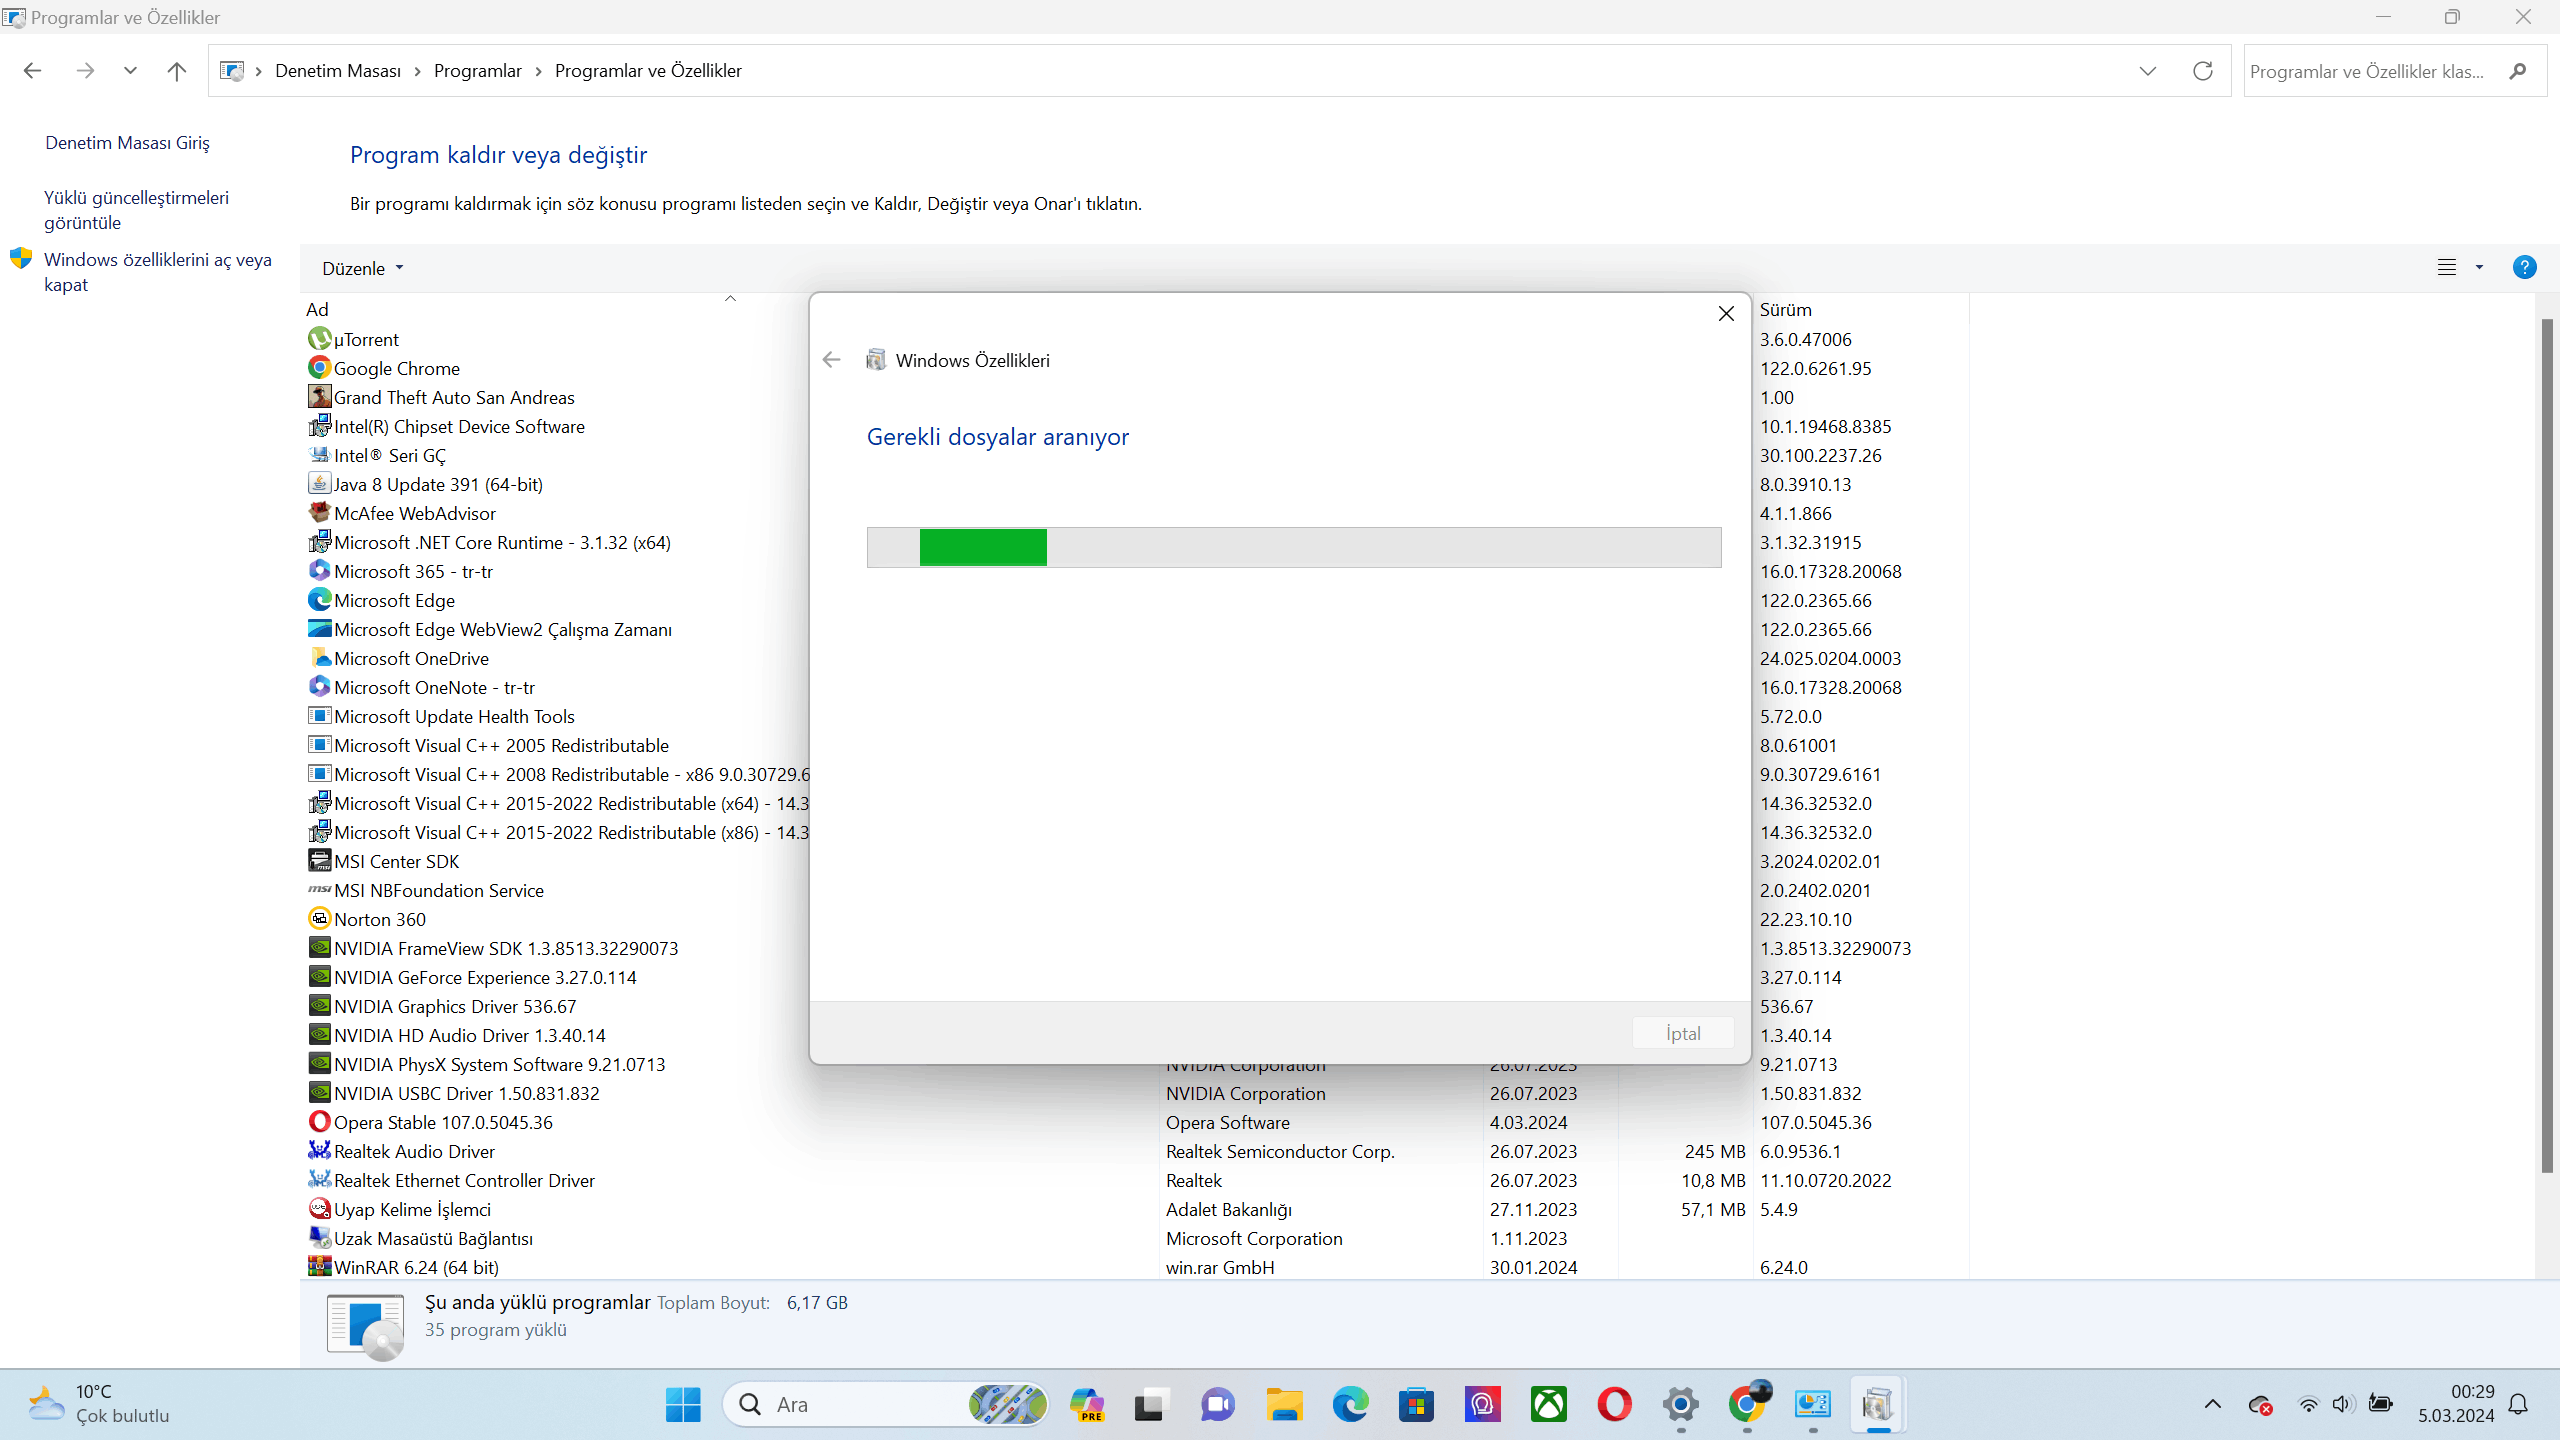Screen dimensions: 2560x1440
Task: Select Opera Stable program icon in list
Action: (x=319, y=1122)
